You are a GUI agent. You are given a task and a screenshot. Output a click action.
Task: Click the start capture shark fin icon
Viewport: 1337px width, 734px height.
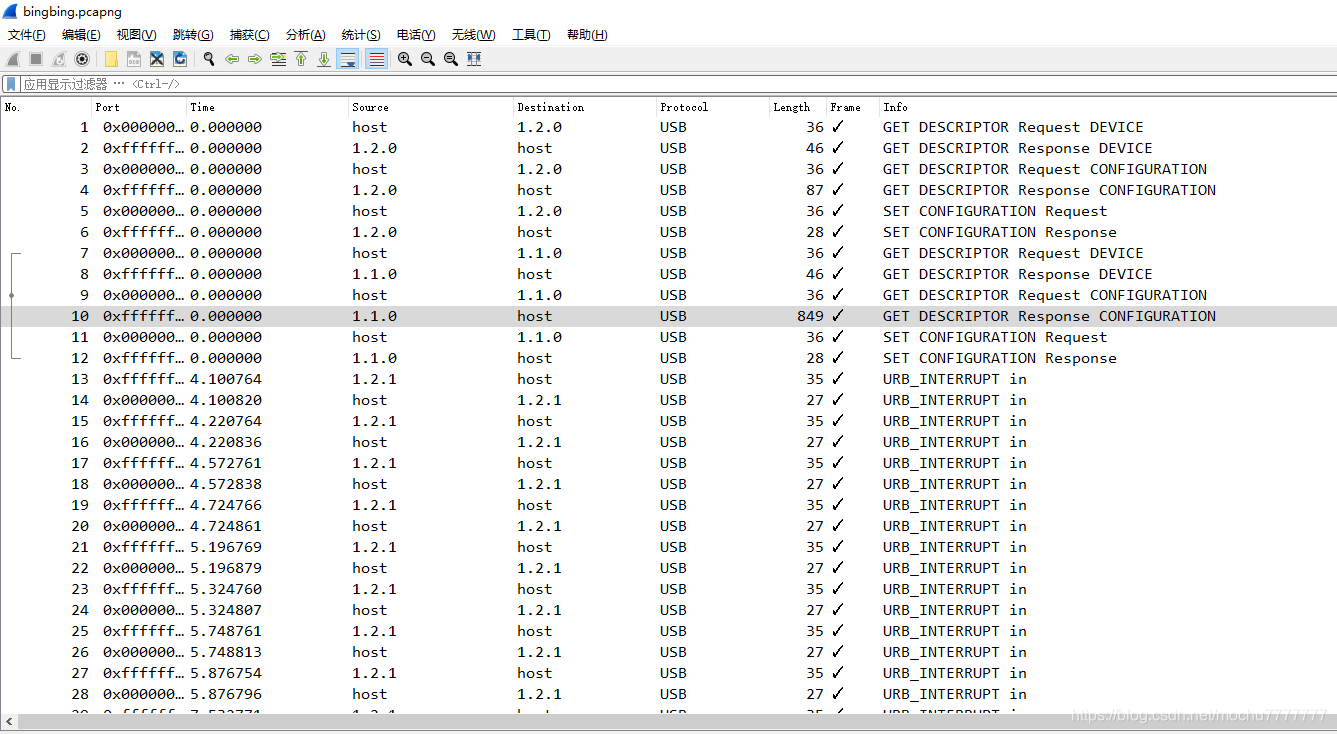coord(13,59)
